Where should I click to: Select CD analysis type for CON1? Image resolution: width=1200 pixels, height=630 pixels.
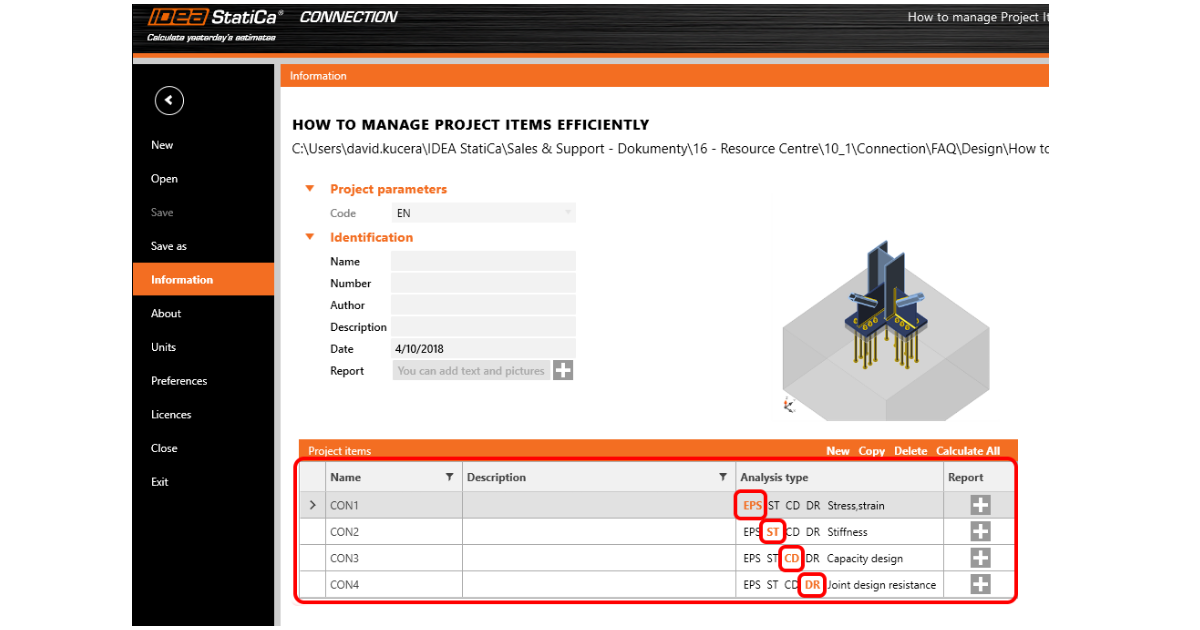point(792,506)
